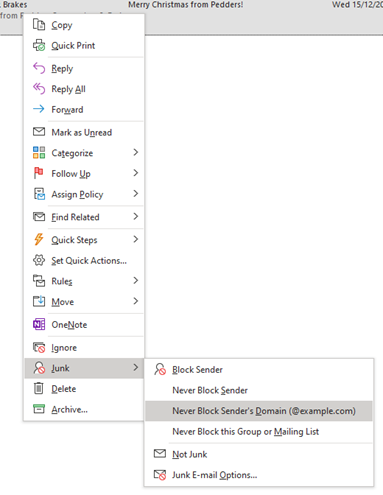This screenshot has width=383, height=495.
Task: Click the purple OneNote icon
Action: (39, 324)
